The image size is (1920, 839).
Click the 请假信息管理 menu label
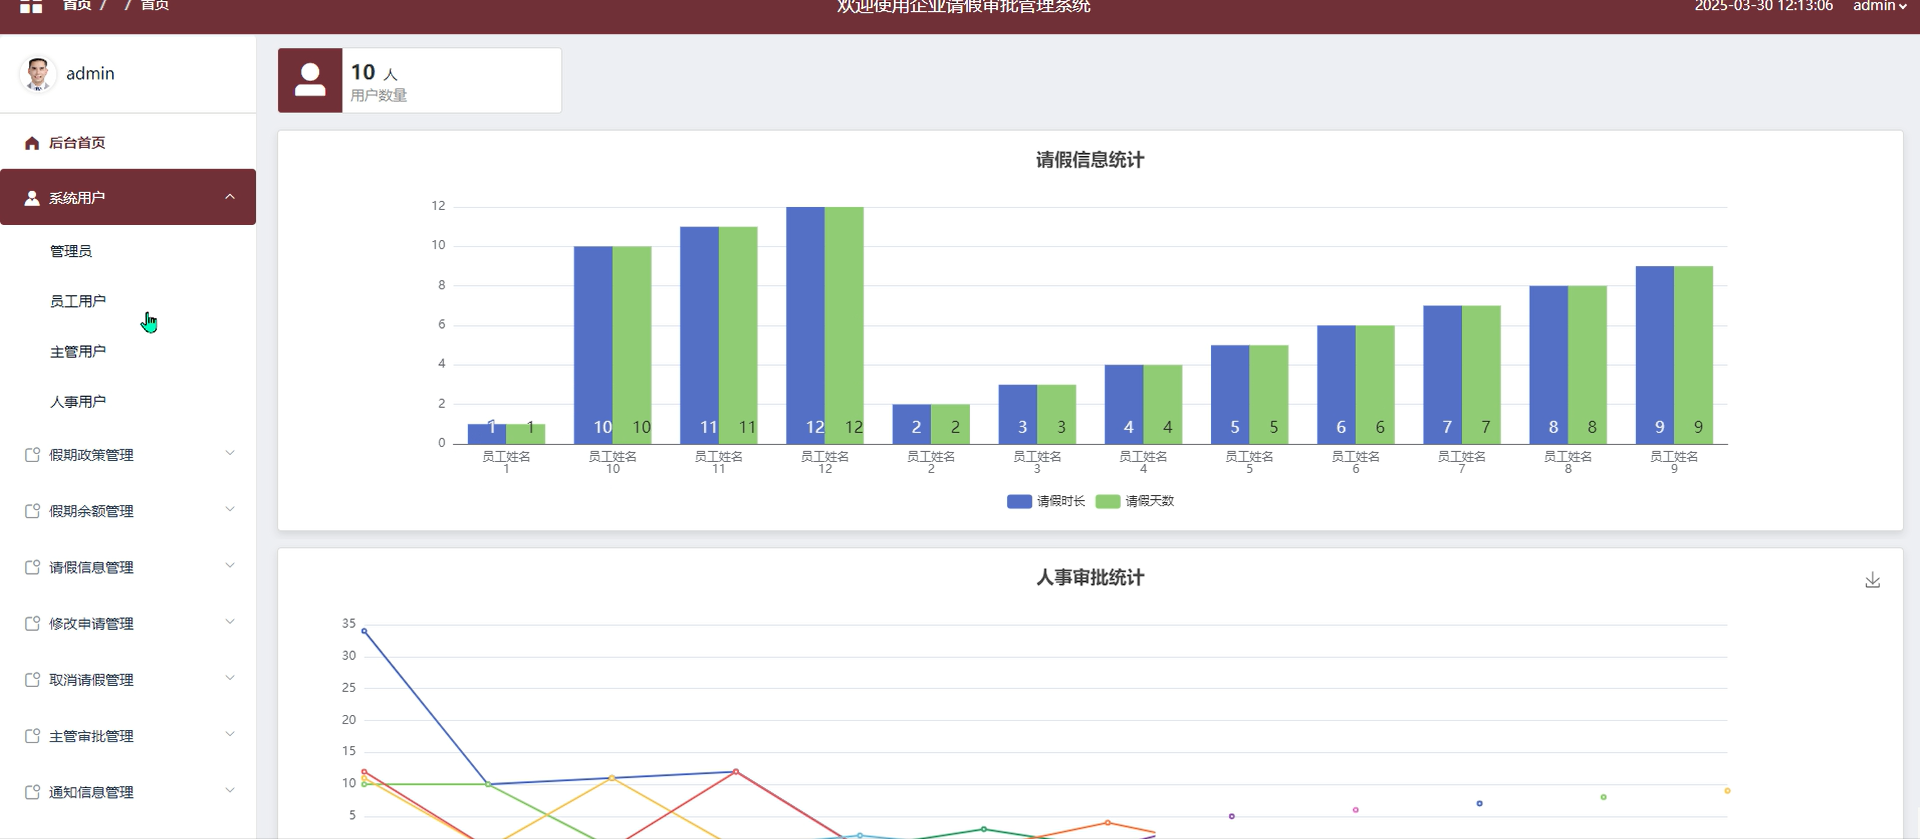coord(91,567)
